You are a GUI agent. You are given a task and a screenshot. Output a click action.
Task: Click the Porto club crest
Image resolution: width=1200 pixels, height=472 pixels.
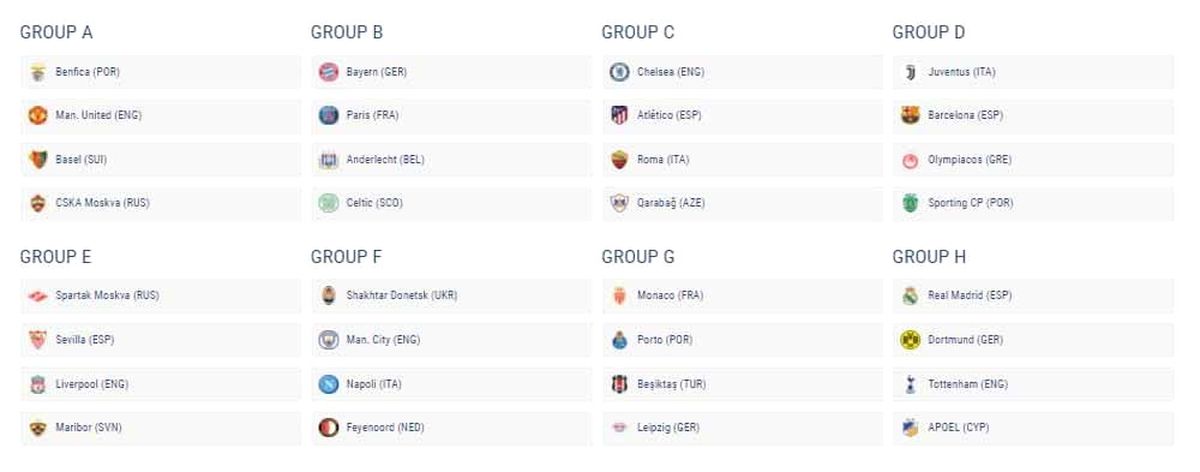pyautogui.click(x=619, y=340)
